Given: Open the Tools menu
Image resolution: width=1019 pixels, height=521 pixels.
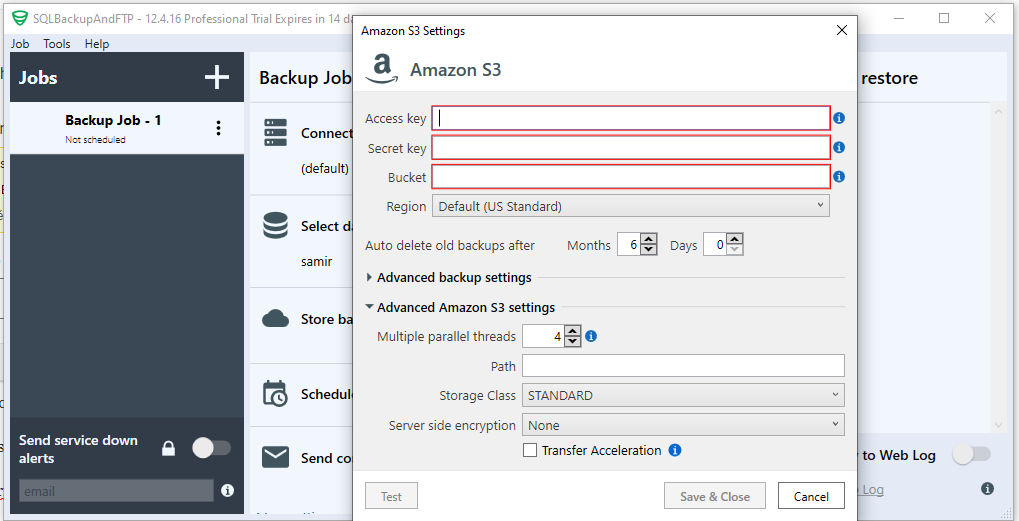Looking at the screenshot, I should click(x=57, y=44).
